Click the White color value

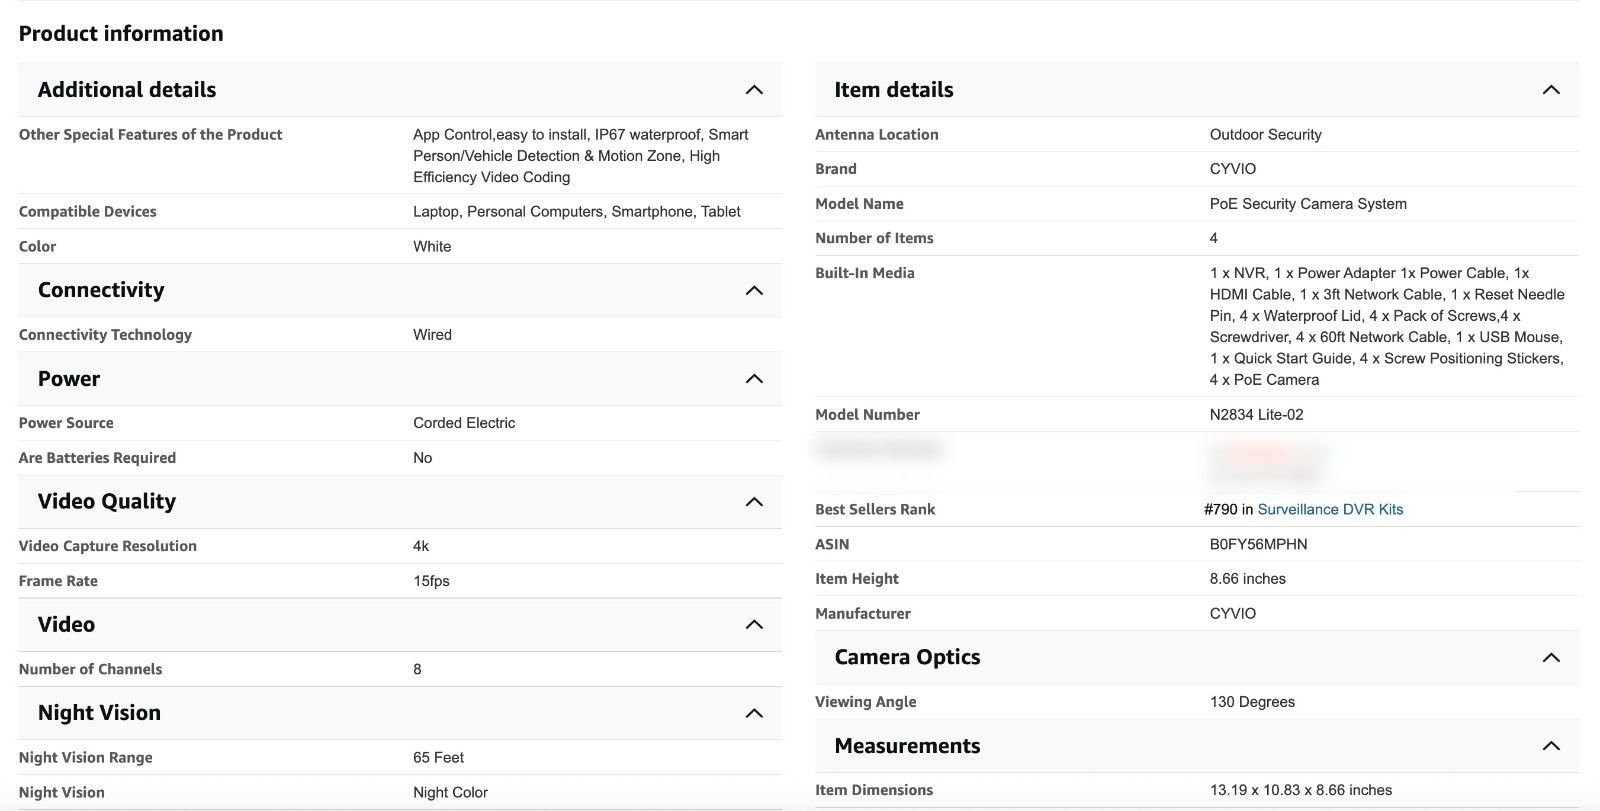[432, 247]
